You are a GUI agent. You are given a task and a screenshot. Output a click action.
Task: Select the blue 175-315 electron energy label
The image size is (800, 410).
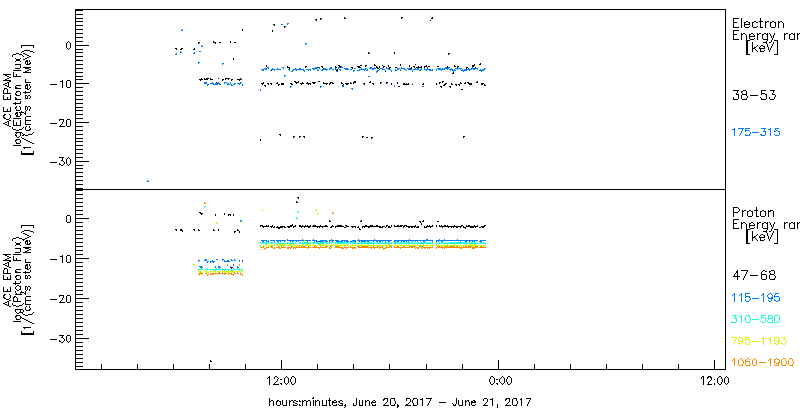pyautogui.click(x=756, y=133)
